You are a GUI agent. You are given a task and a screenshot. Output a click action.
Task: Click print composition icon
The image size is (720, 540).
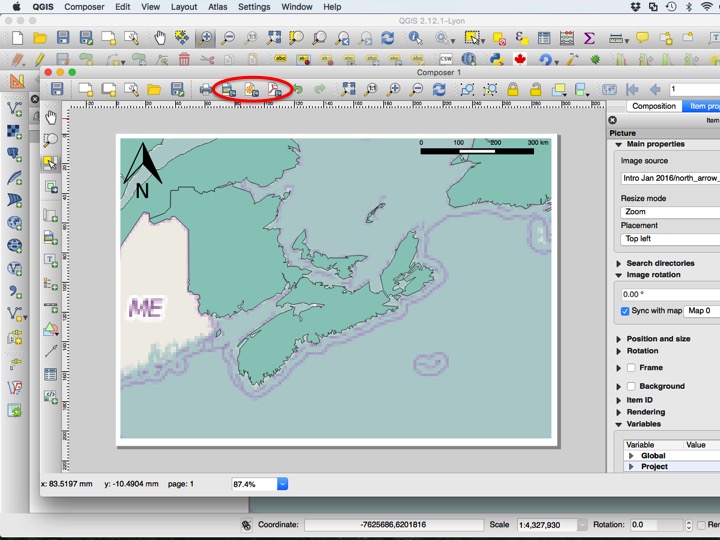pos(205,89)
